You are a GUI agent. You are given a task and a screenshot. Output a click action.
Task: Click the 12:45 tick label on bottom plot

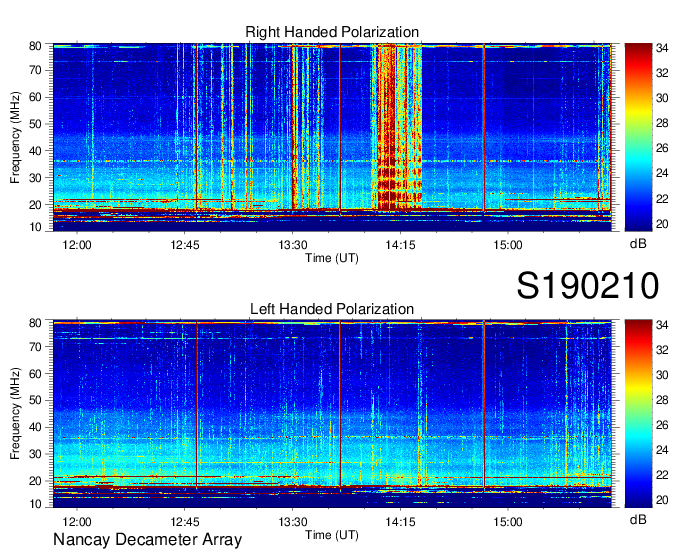[x=185, y=522]
